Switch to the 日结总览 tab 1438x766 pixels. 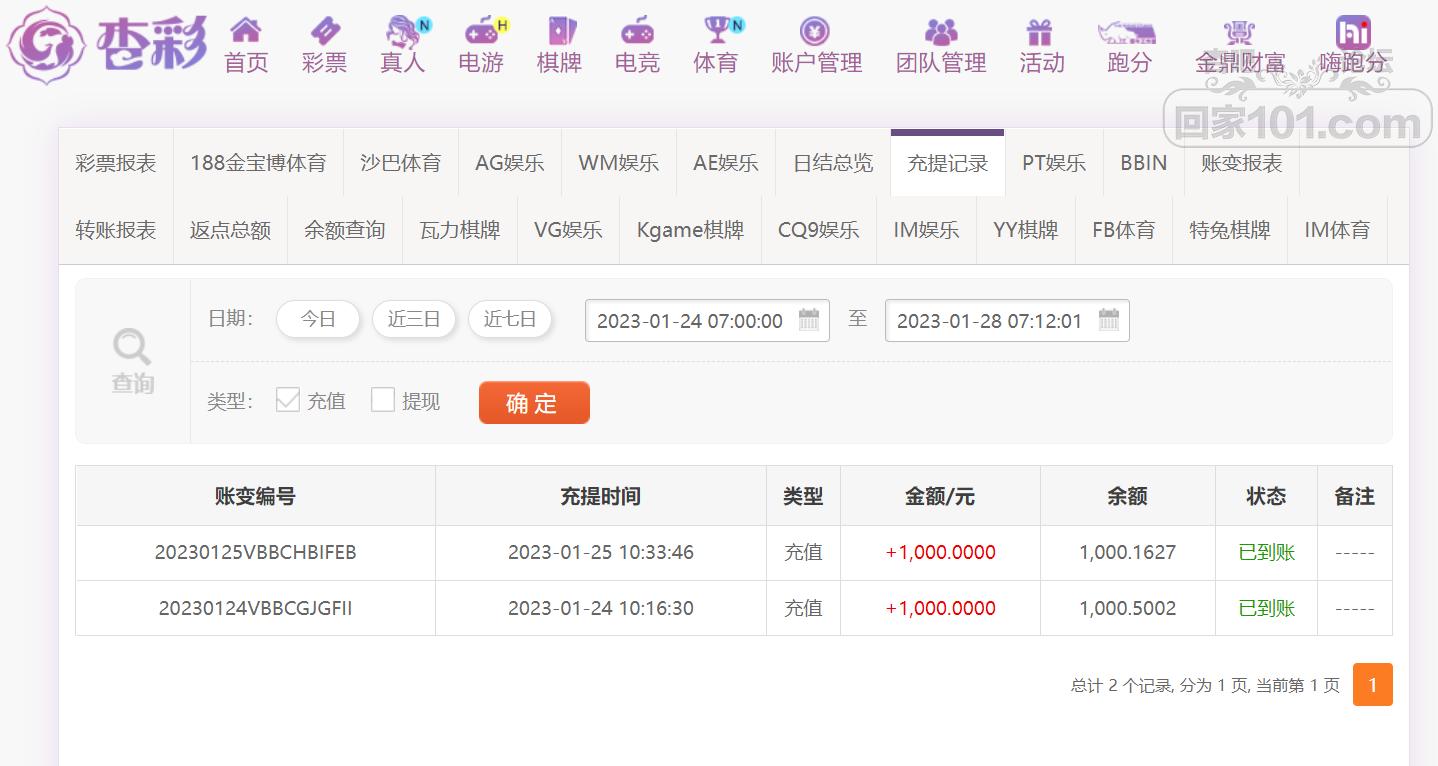click(x=833, y=163)
